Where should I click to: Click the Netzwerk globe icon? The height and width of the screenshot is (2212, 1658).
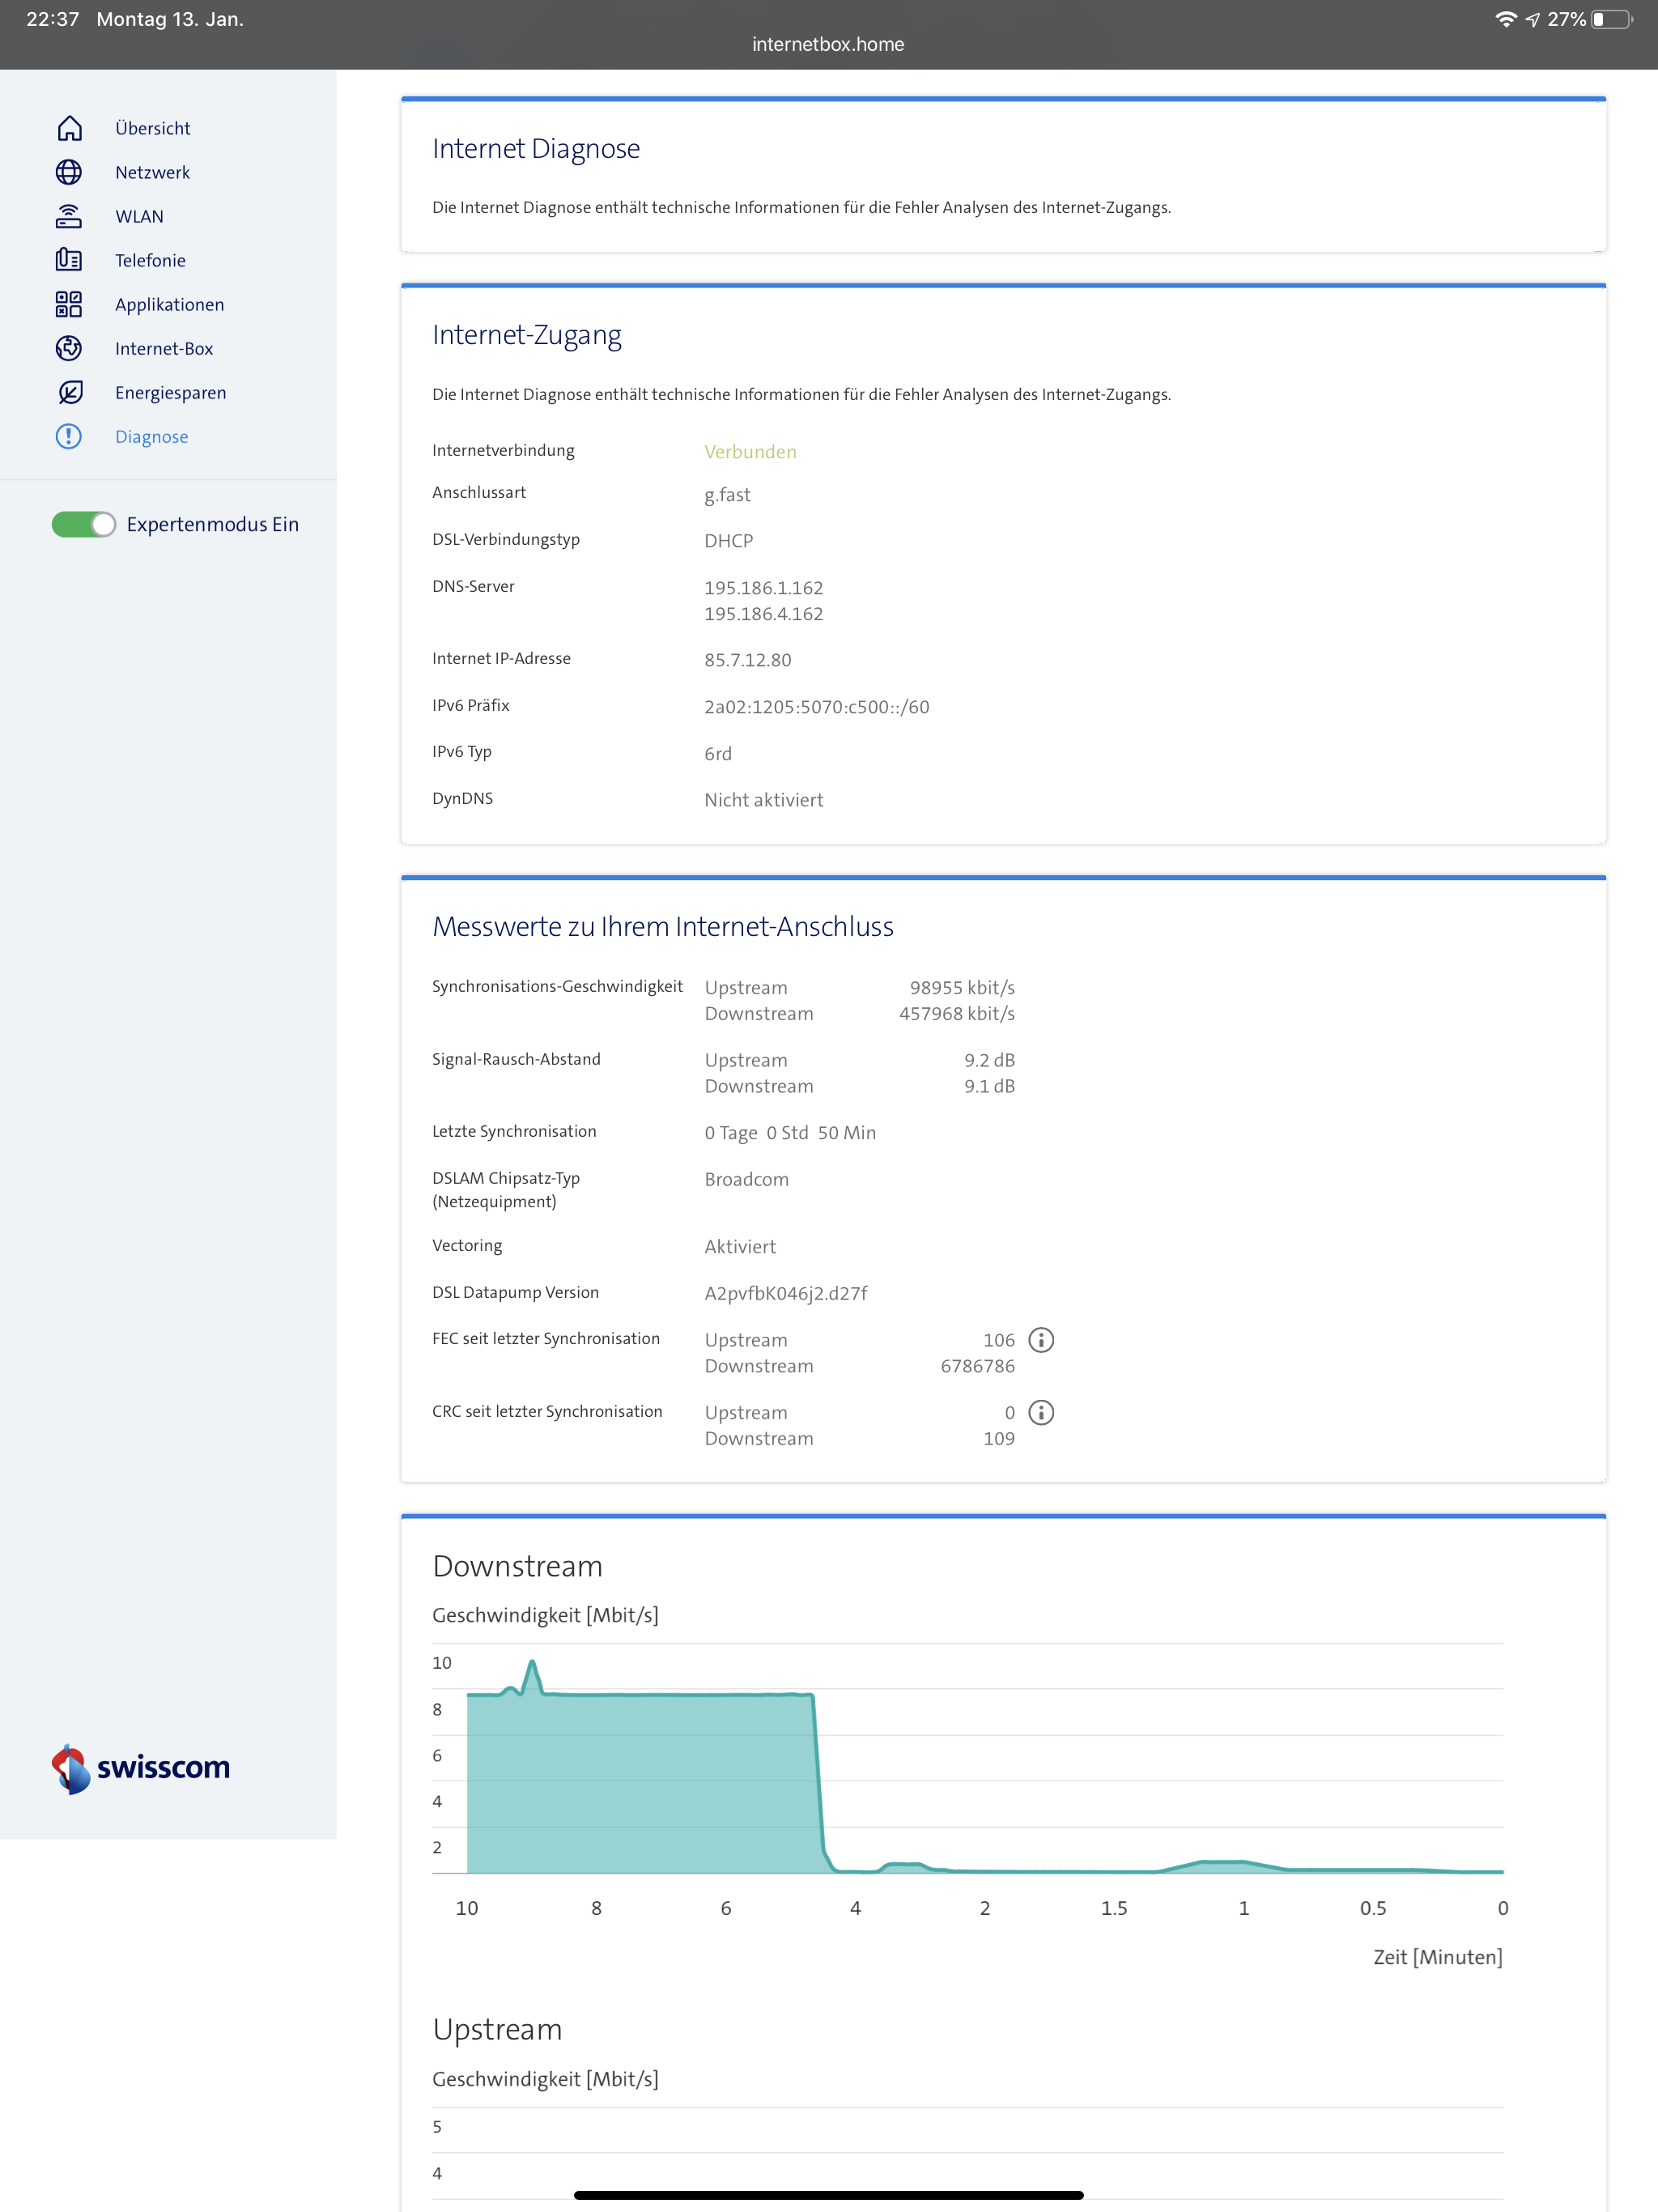click(69, 172)
